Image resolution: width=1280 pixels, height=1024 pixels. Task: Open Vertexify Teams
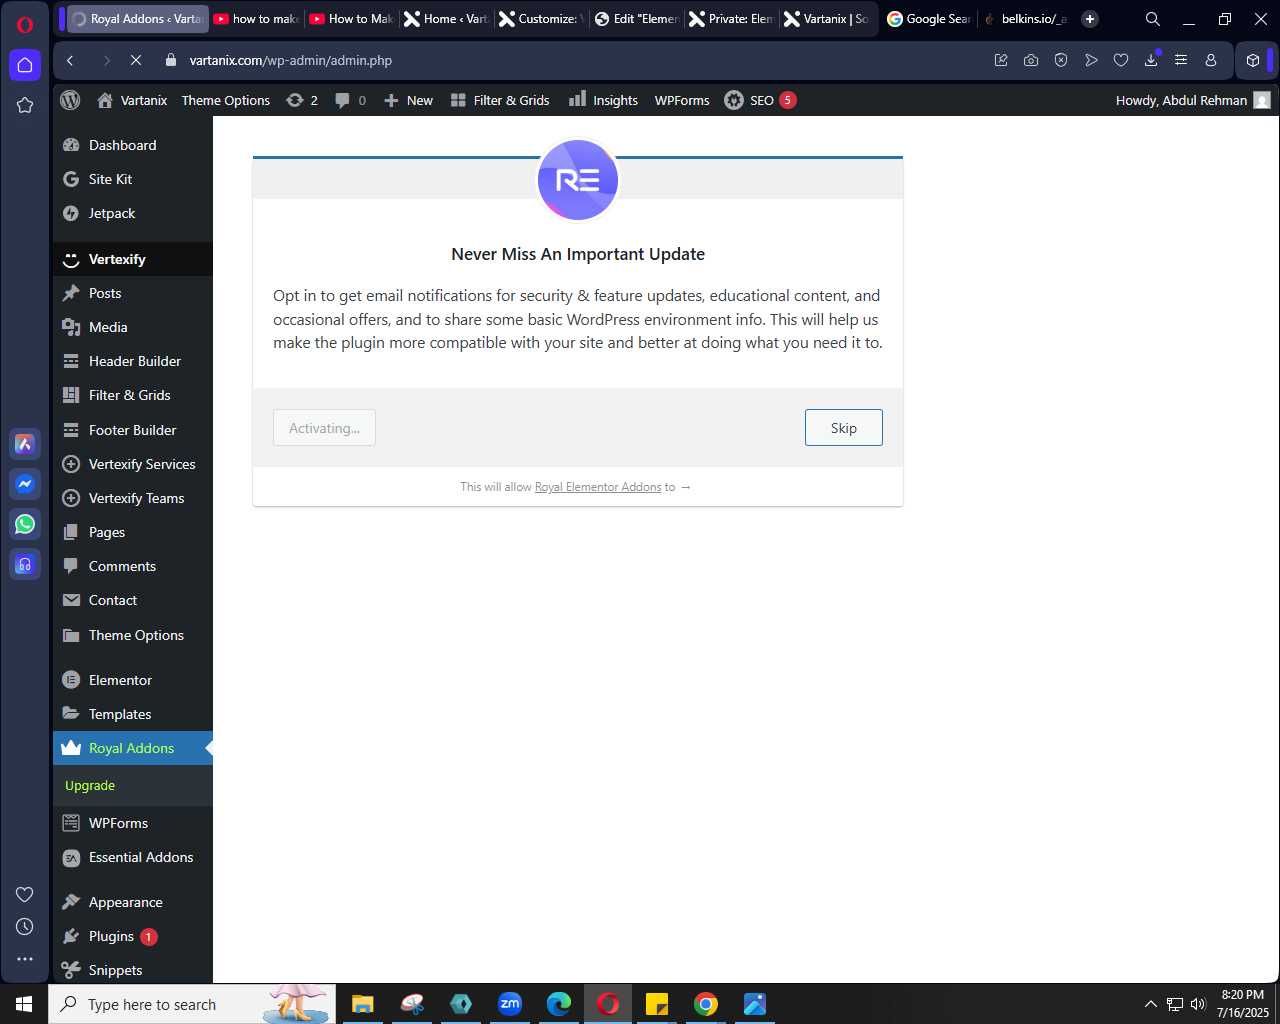coord(132,498)
